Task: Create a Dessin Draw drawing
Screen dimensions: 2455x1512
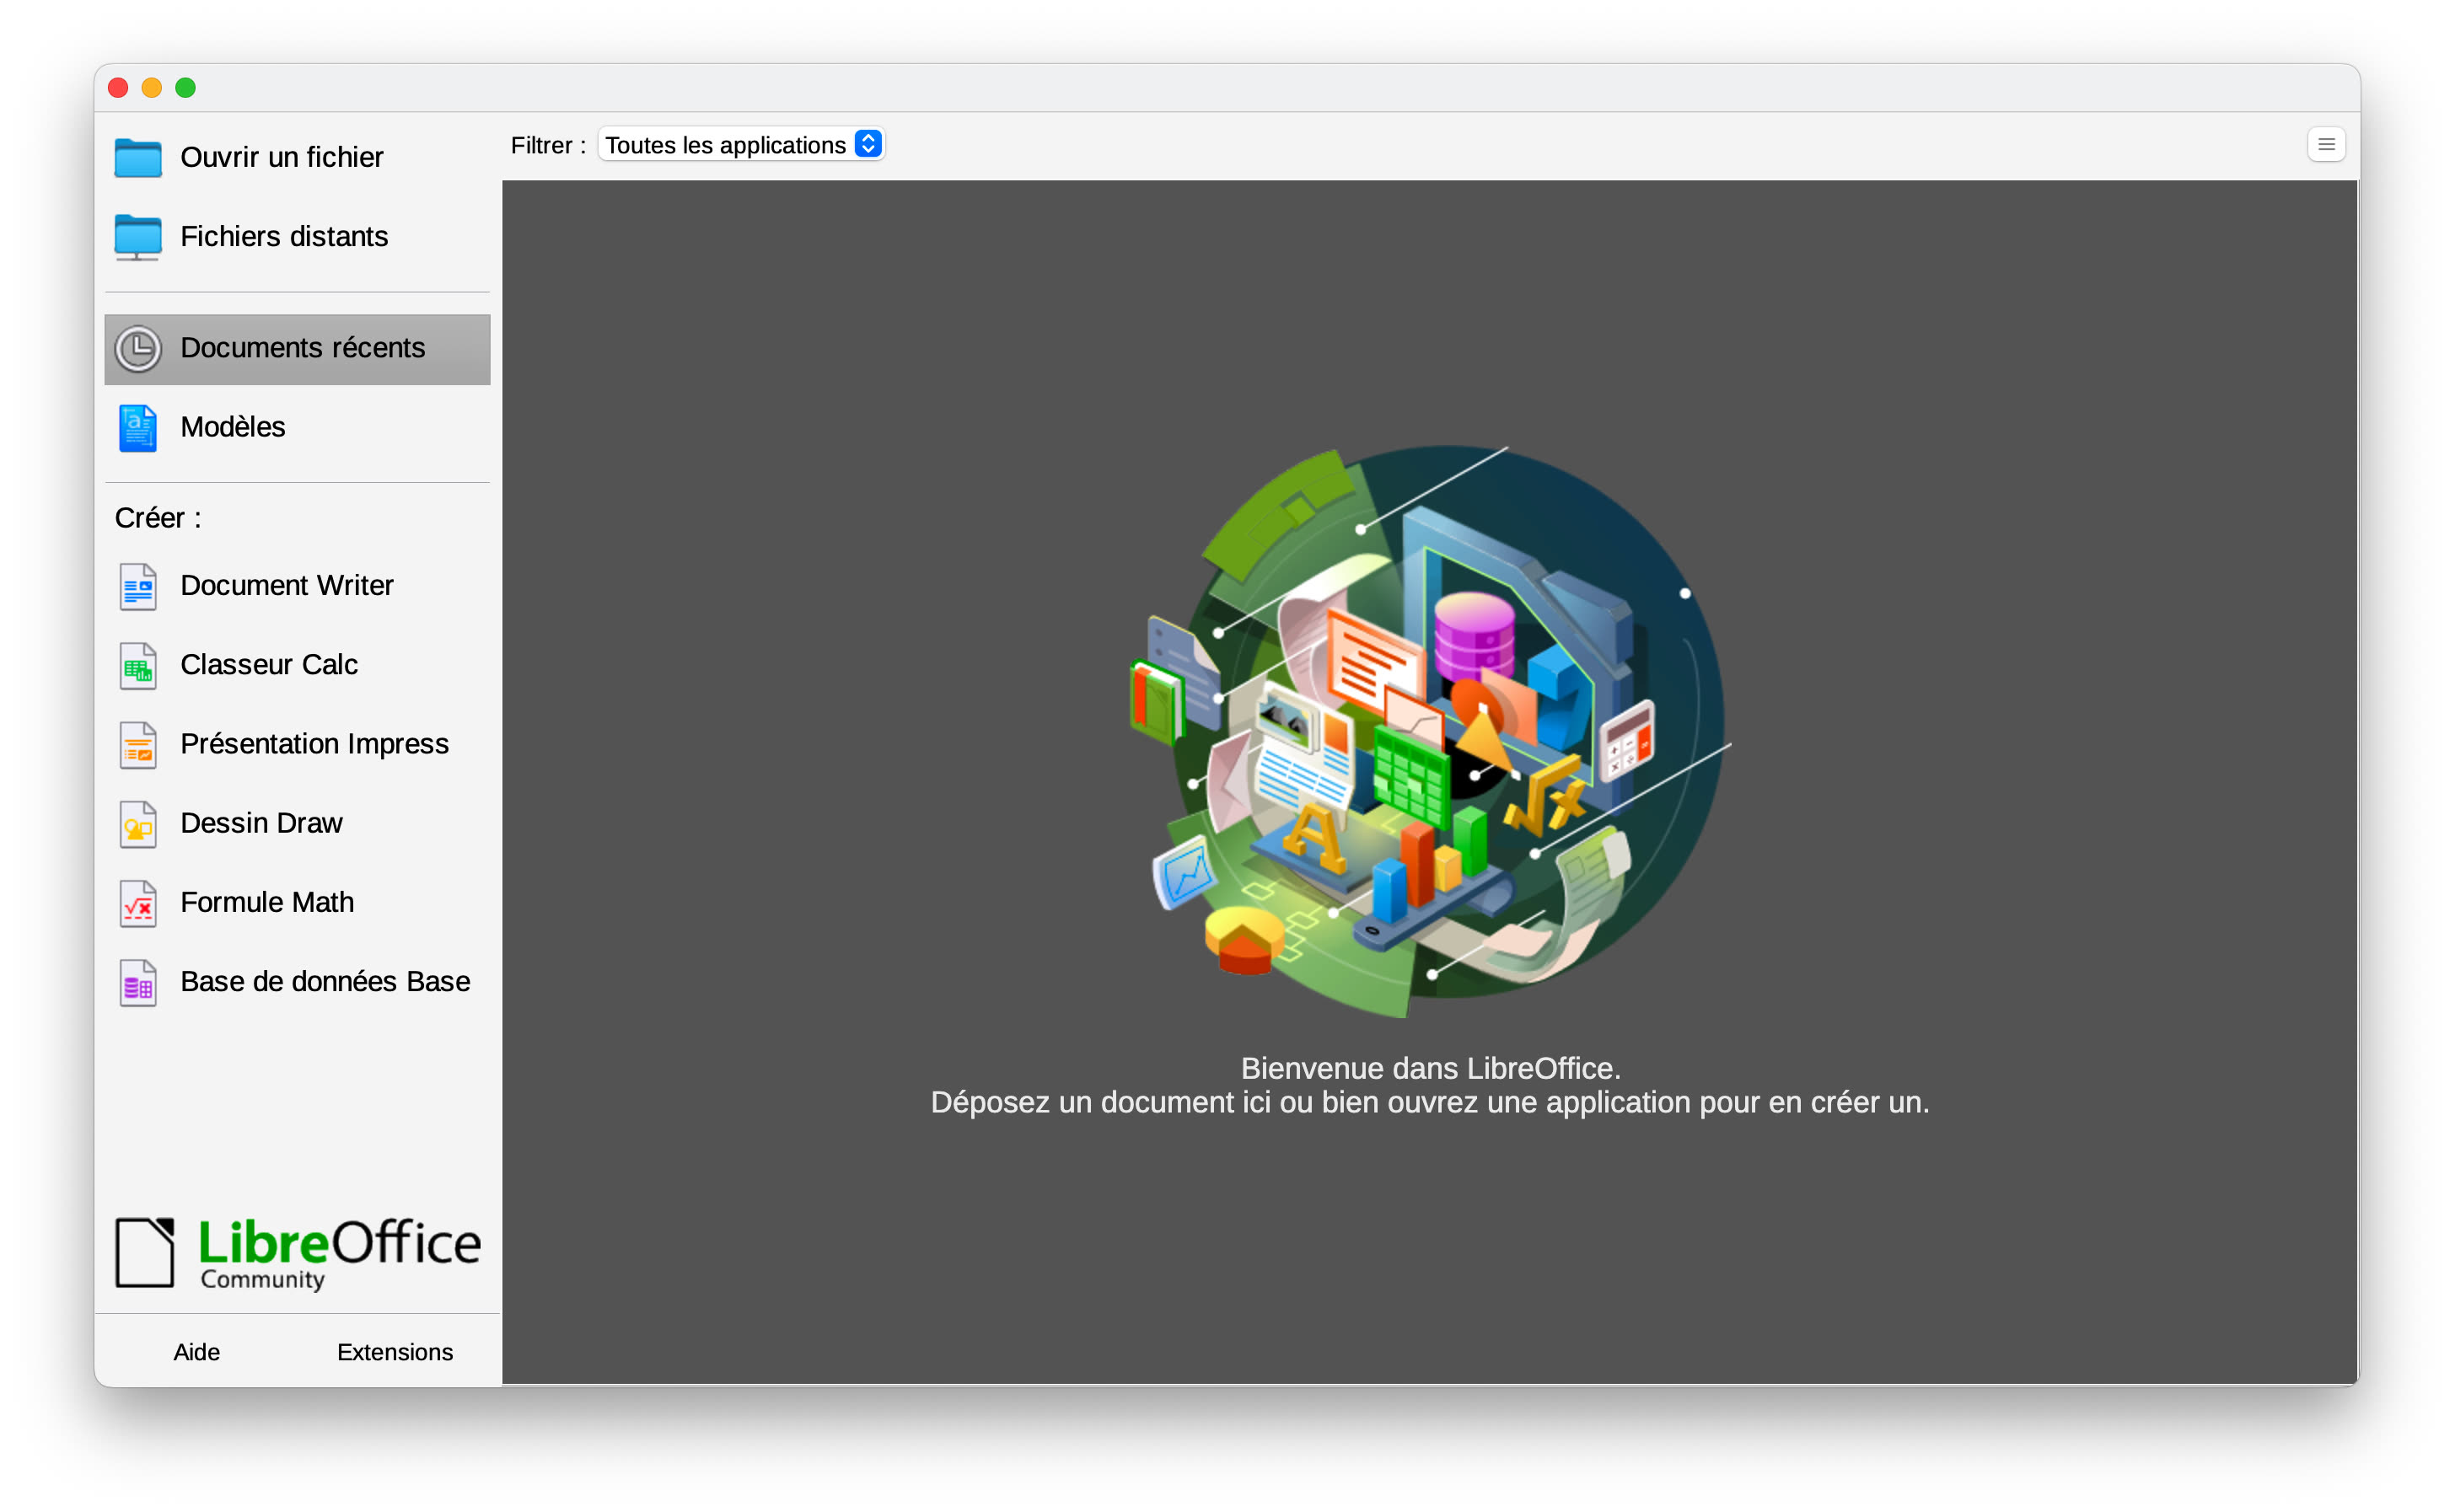Action: (x=261, y=822)
